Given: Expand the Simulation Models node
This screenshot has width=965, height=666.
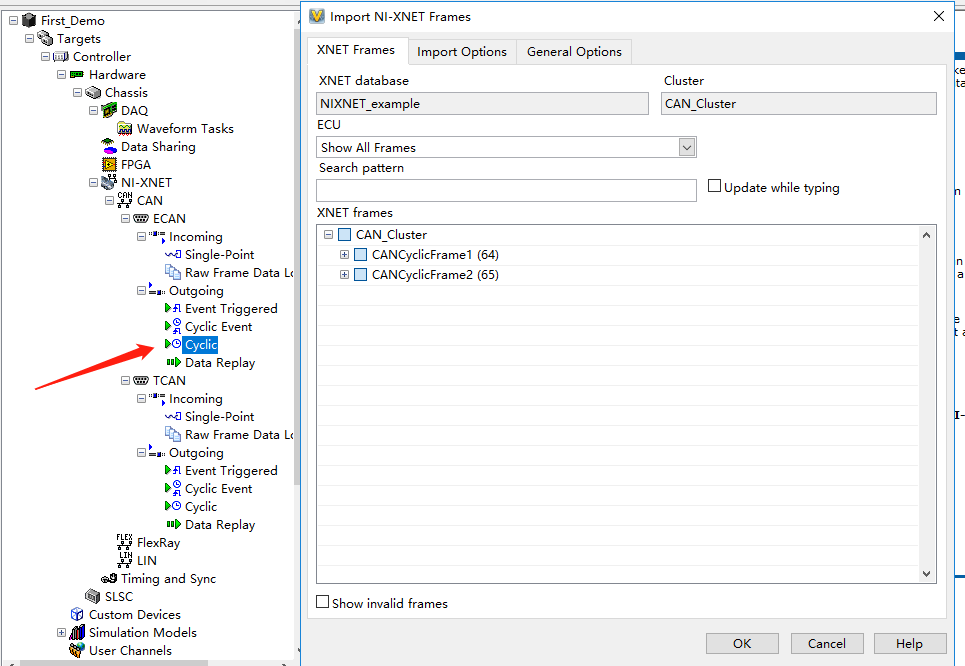Looking at the screenshot, I should point(62,632).
